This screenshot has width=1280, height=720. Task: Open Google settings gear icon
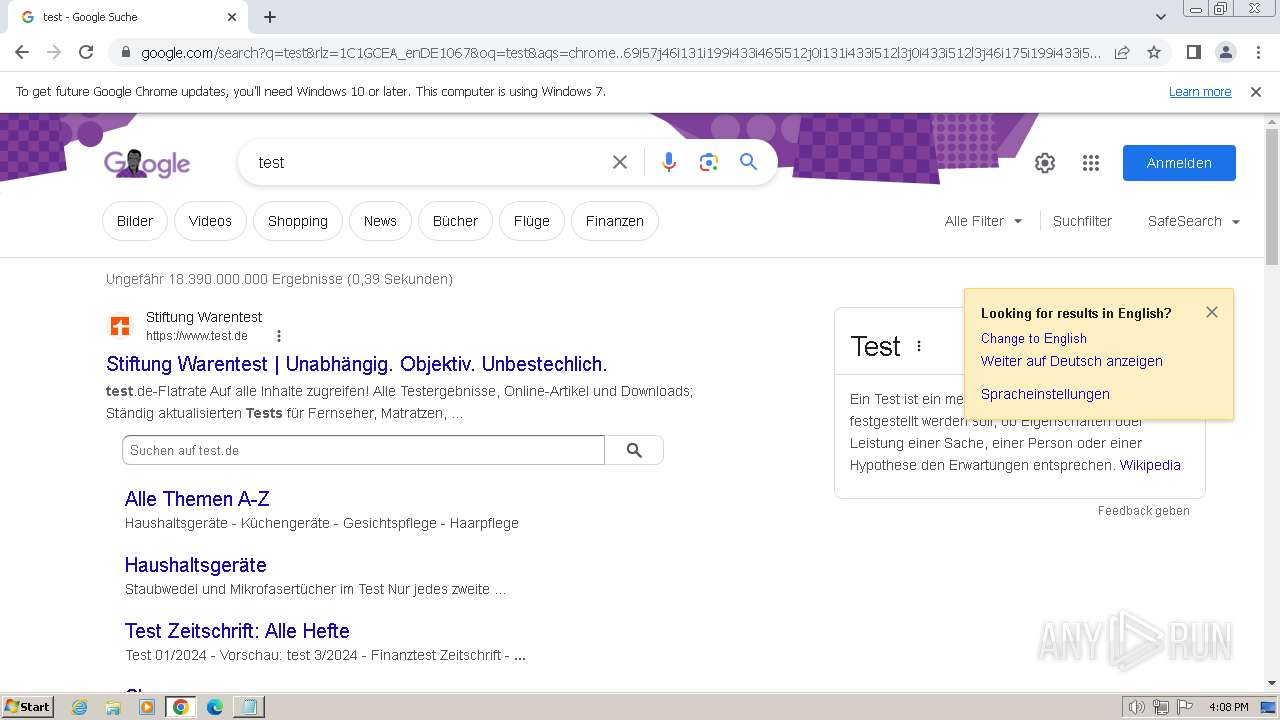(1045, 163)
